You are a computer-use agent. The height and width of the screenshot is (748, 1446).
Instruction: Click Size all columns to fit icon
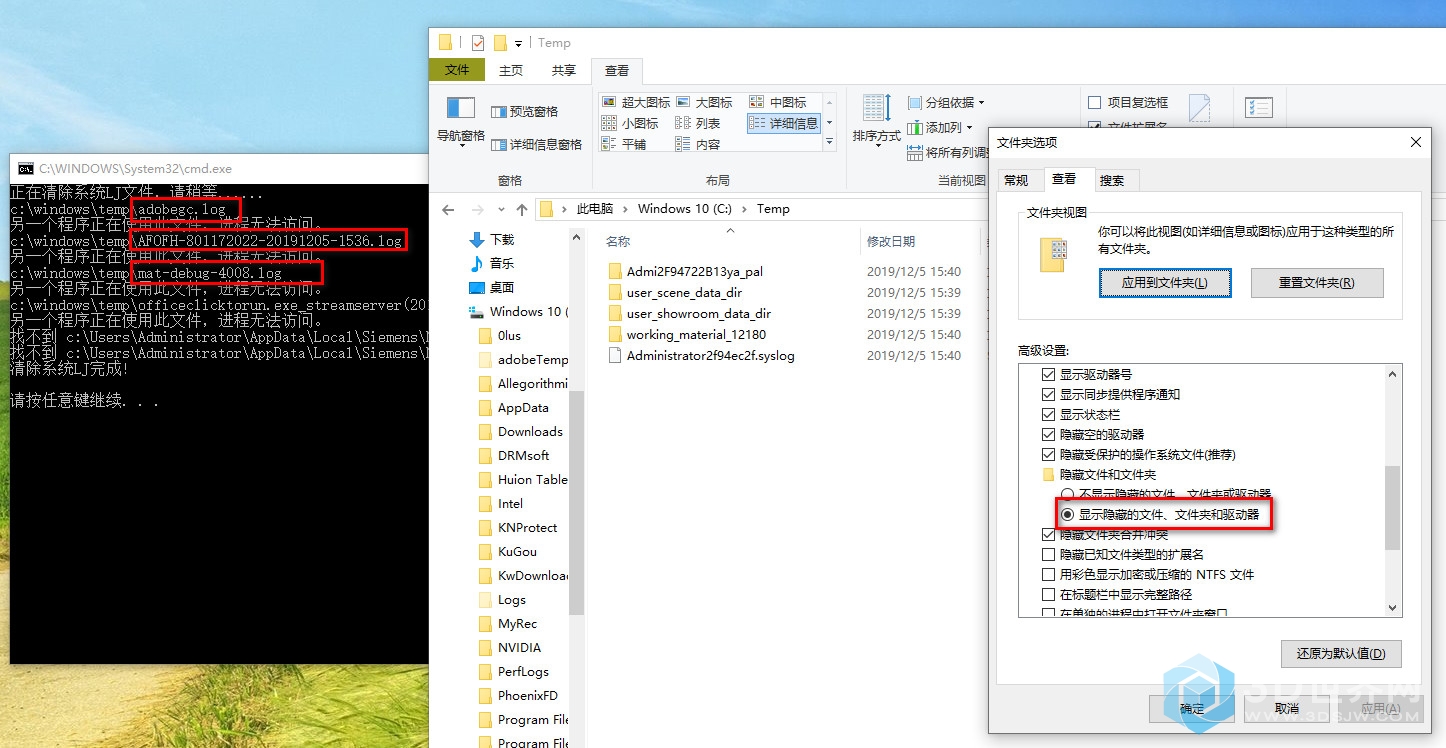coord(915,153)
